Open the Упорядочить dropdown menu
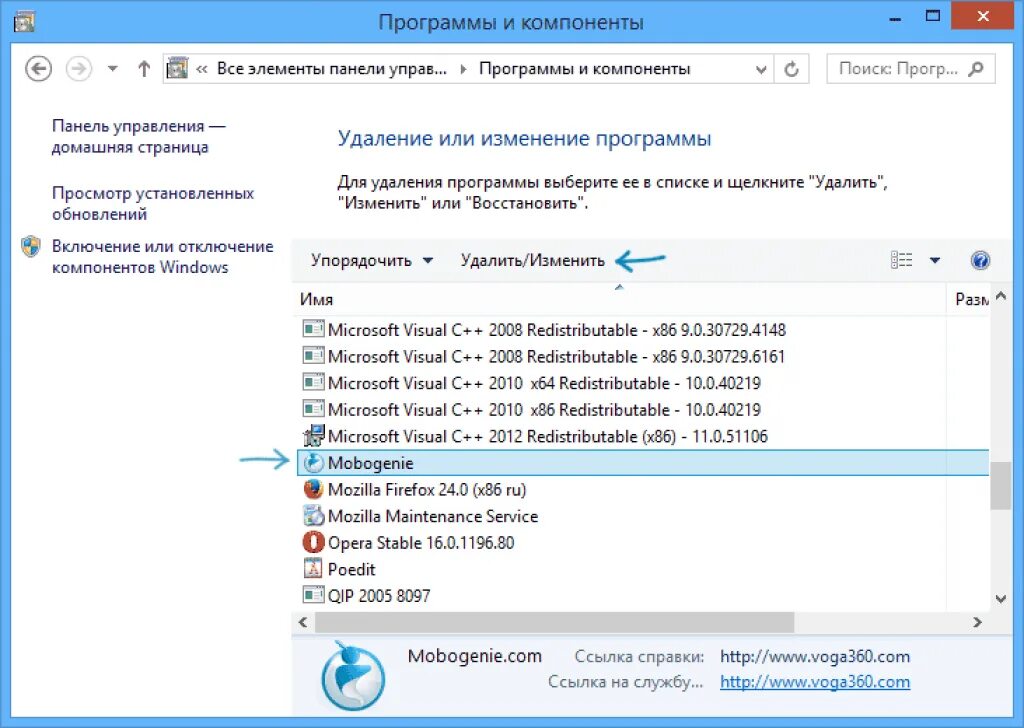 click(371, 261)
